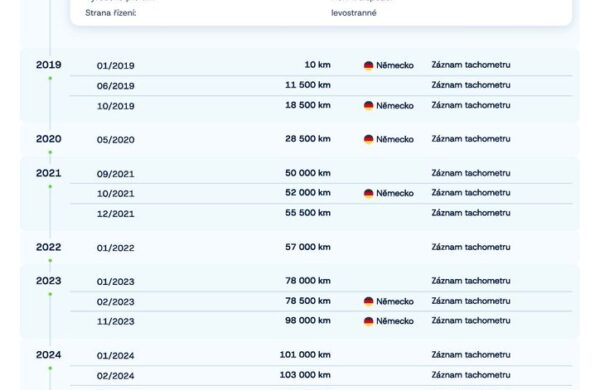
Task: Click the German flag icon for 05/2020
Action: pyautogui.click(x=368, y=139)
